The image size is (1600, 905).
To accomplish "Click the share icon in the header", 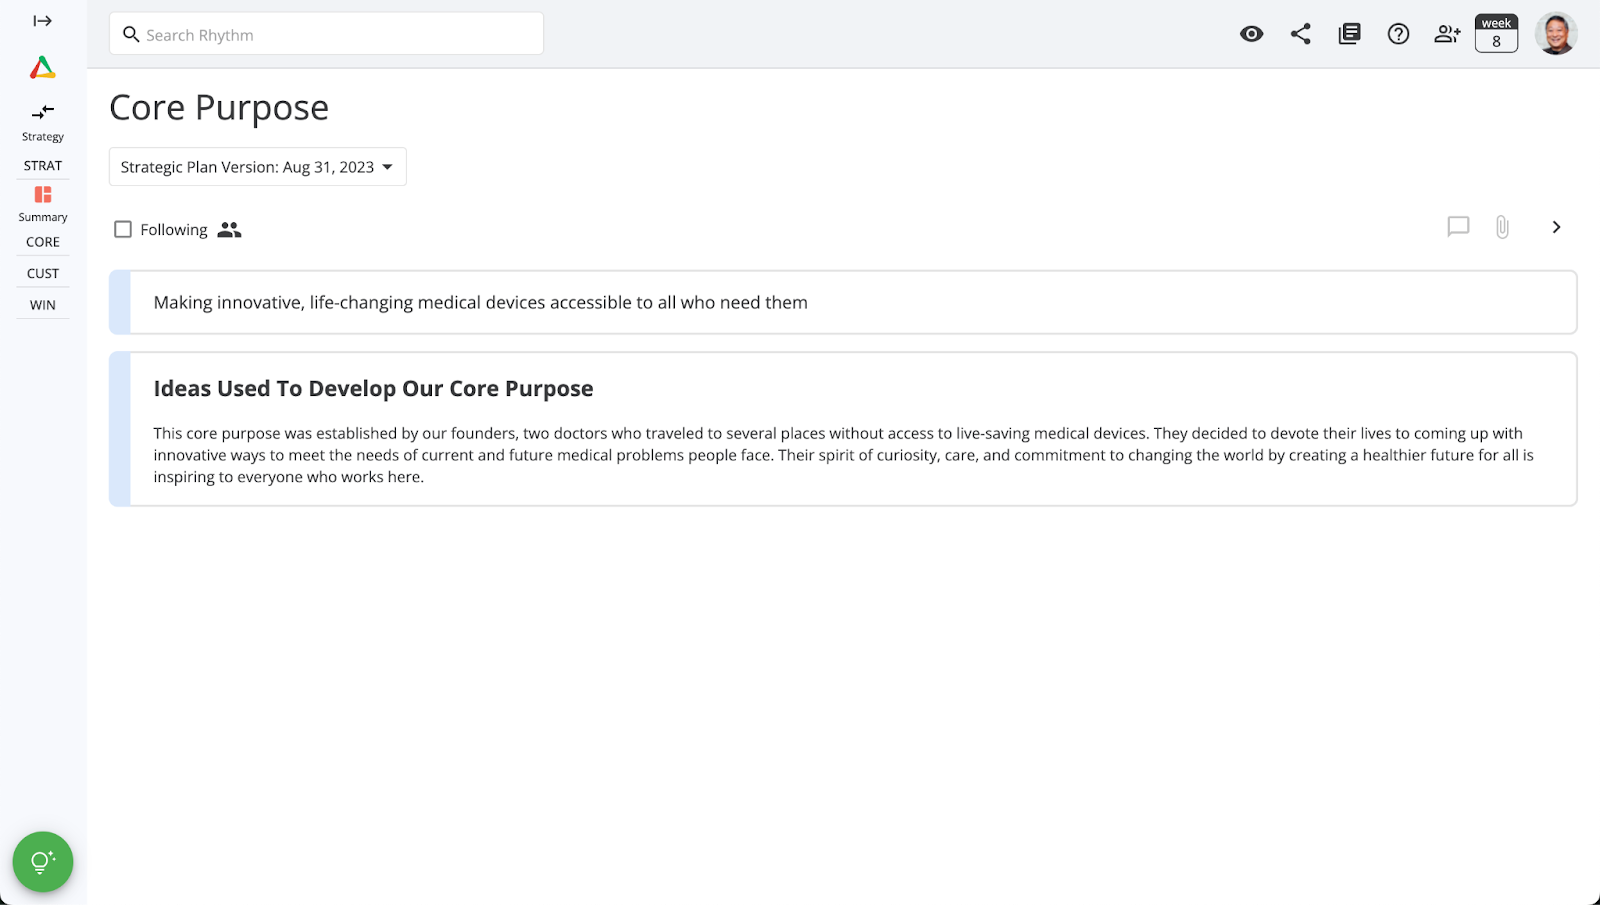I will click(1300, 34).
